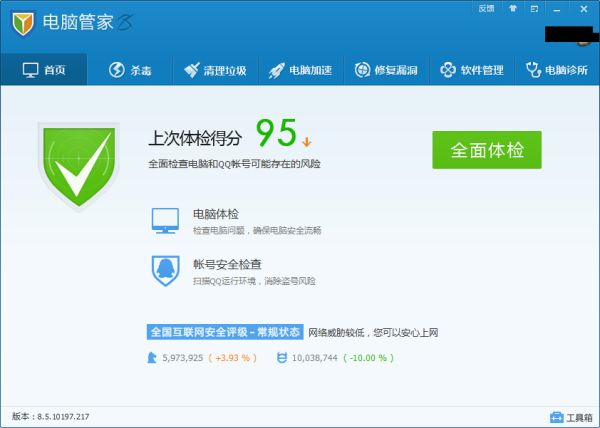Switch to the 杀毒 antivirus tab

(130, 70)
